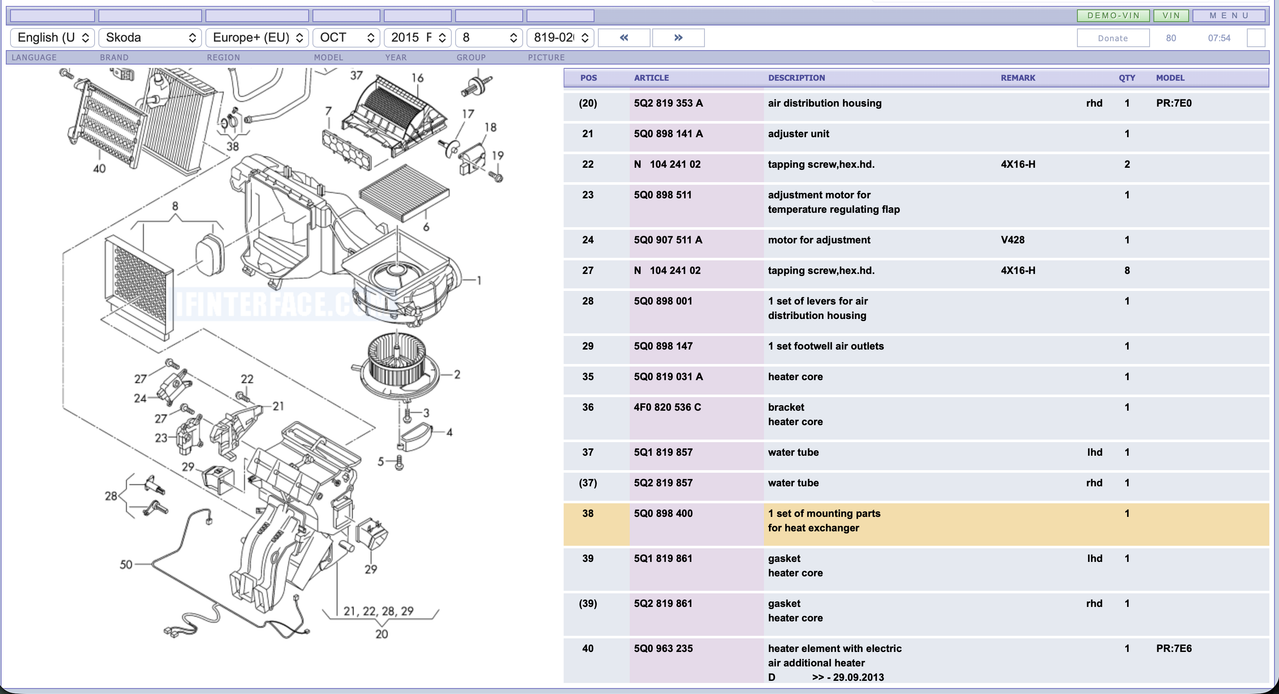This screenshot has height=694, width=1279.
Task: Select article 5Q0 907 511 A
Action: point(668,240)
